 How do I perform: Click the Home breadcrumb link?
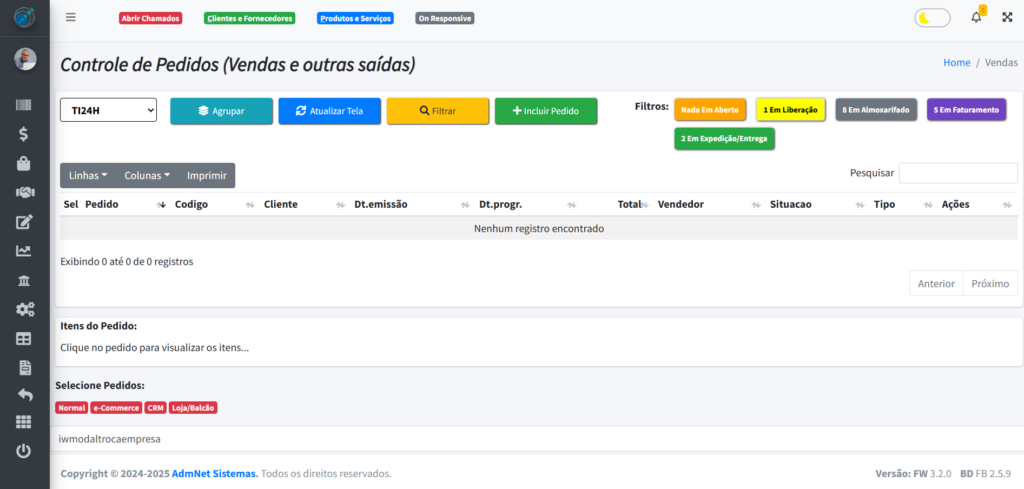(956, 62)
